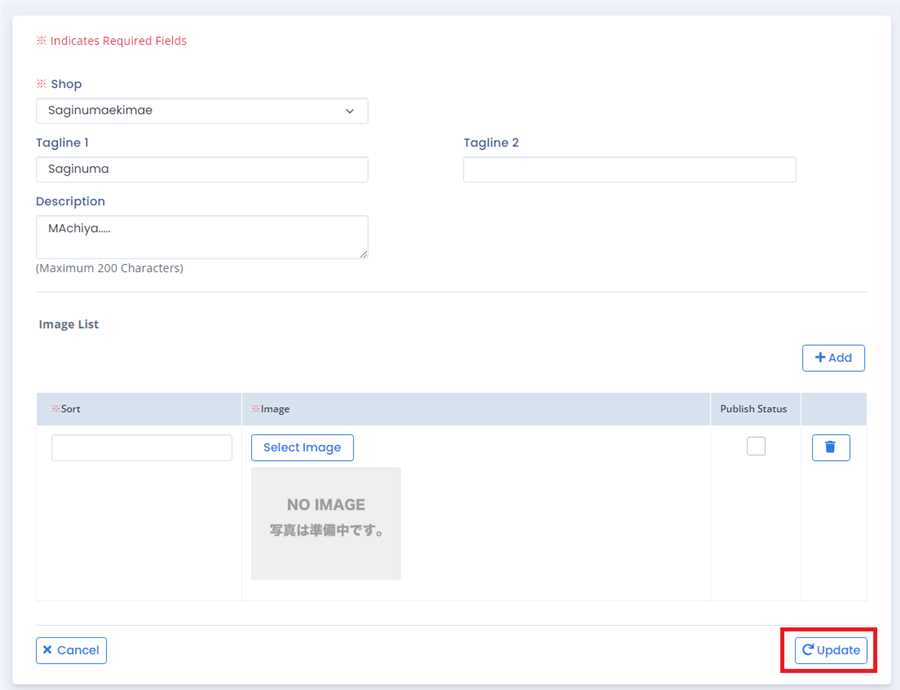The width and height of the screenshot is (900, 690).
Task: Click the Indicates Required Fields notice
Action: point(118,41)
